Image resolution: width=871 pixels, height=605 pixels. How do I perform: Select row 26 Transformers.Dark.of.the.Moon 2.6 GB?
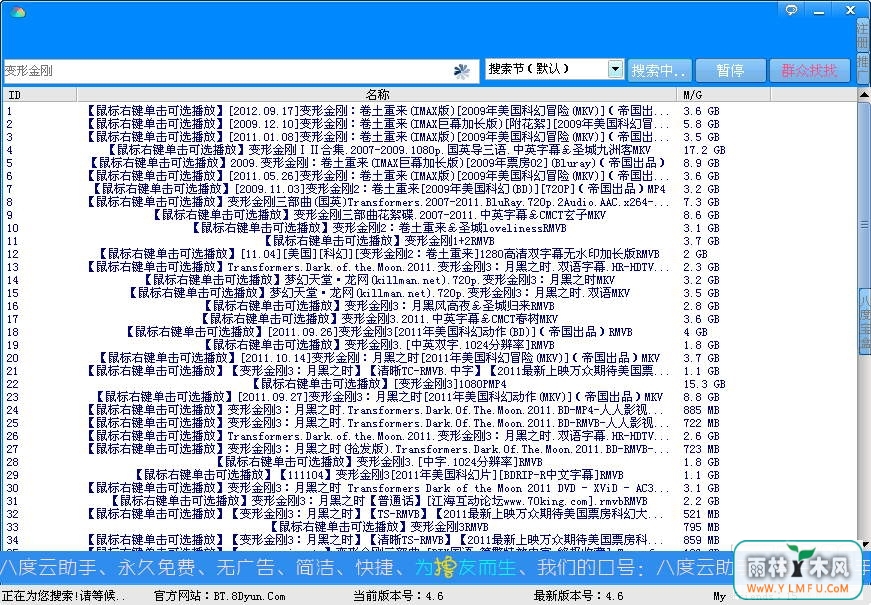(x=430, y=436)
